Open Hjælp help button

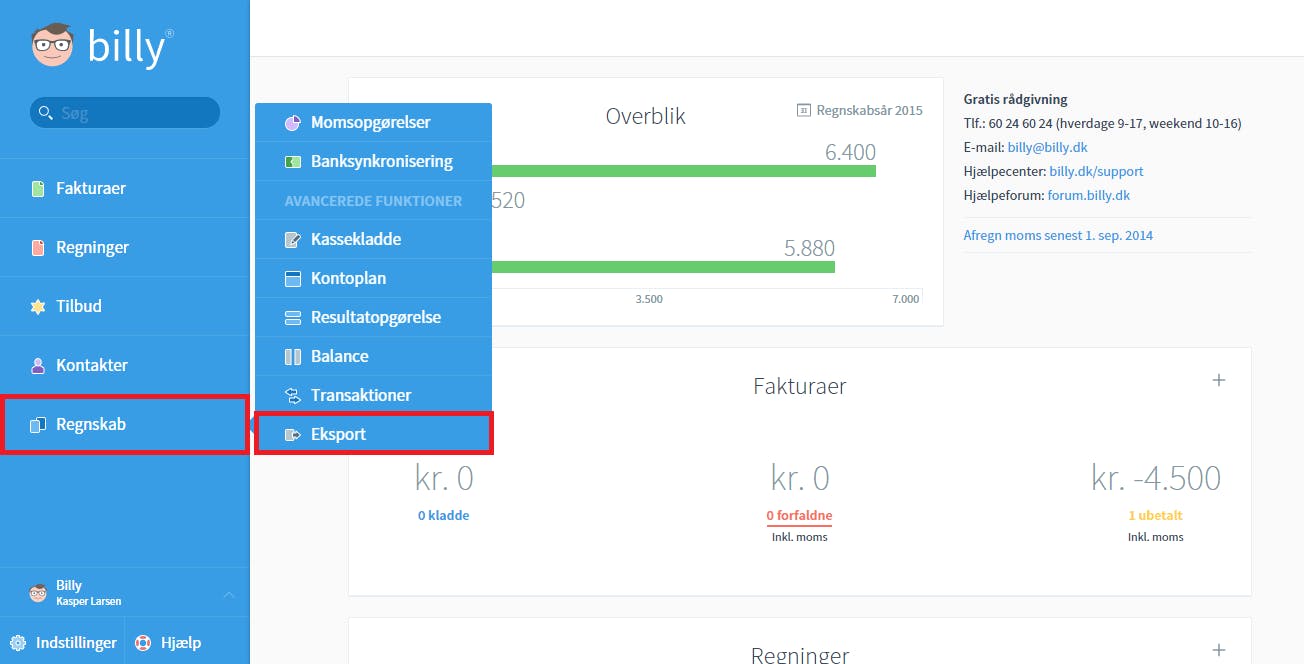pyautogui.click(x=168, y=643)
